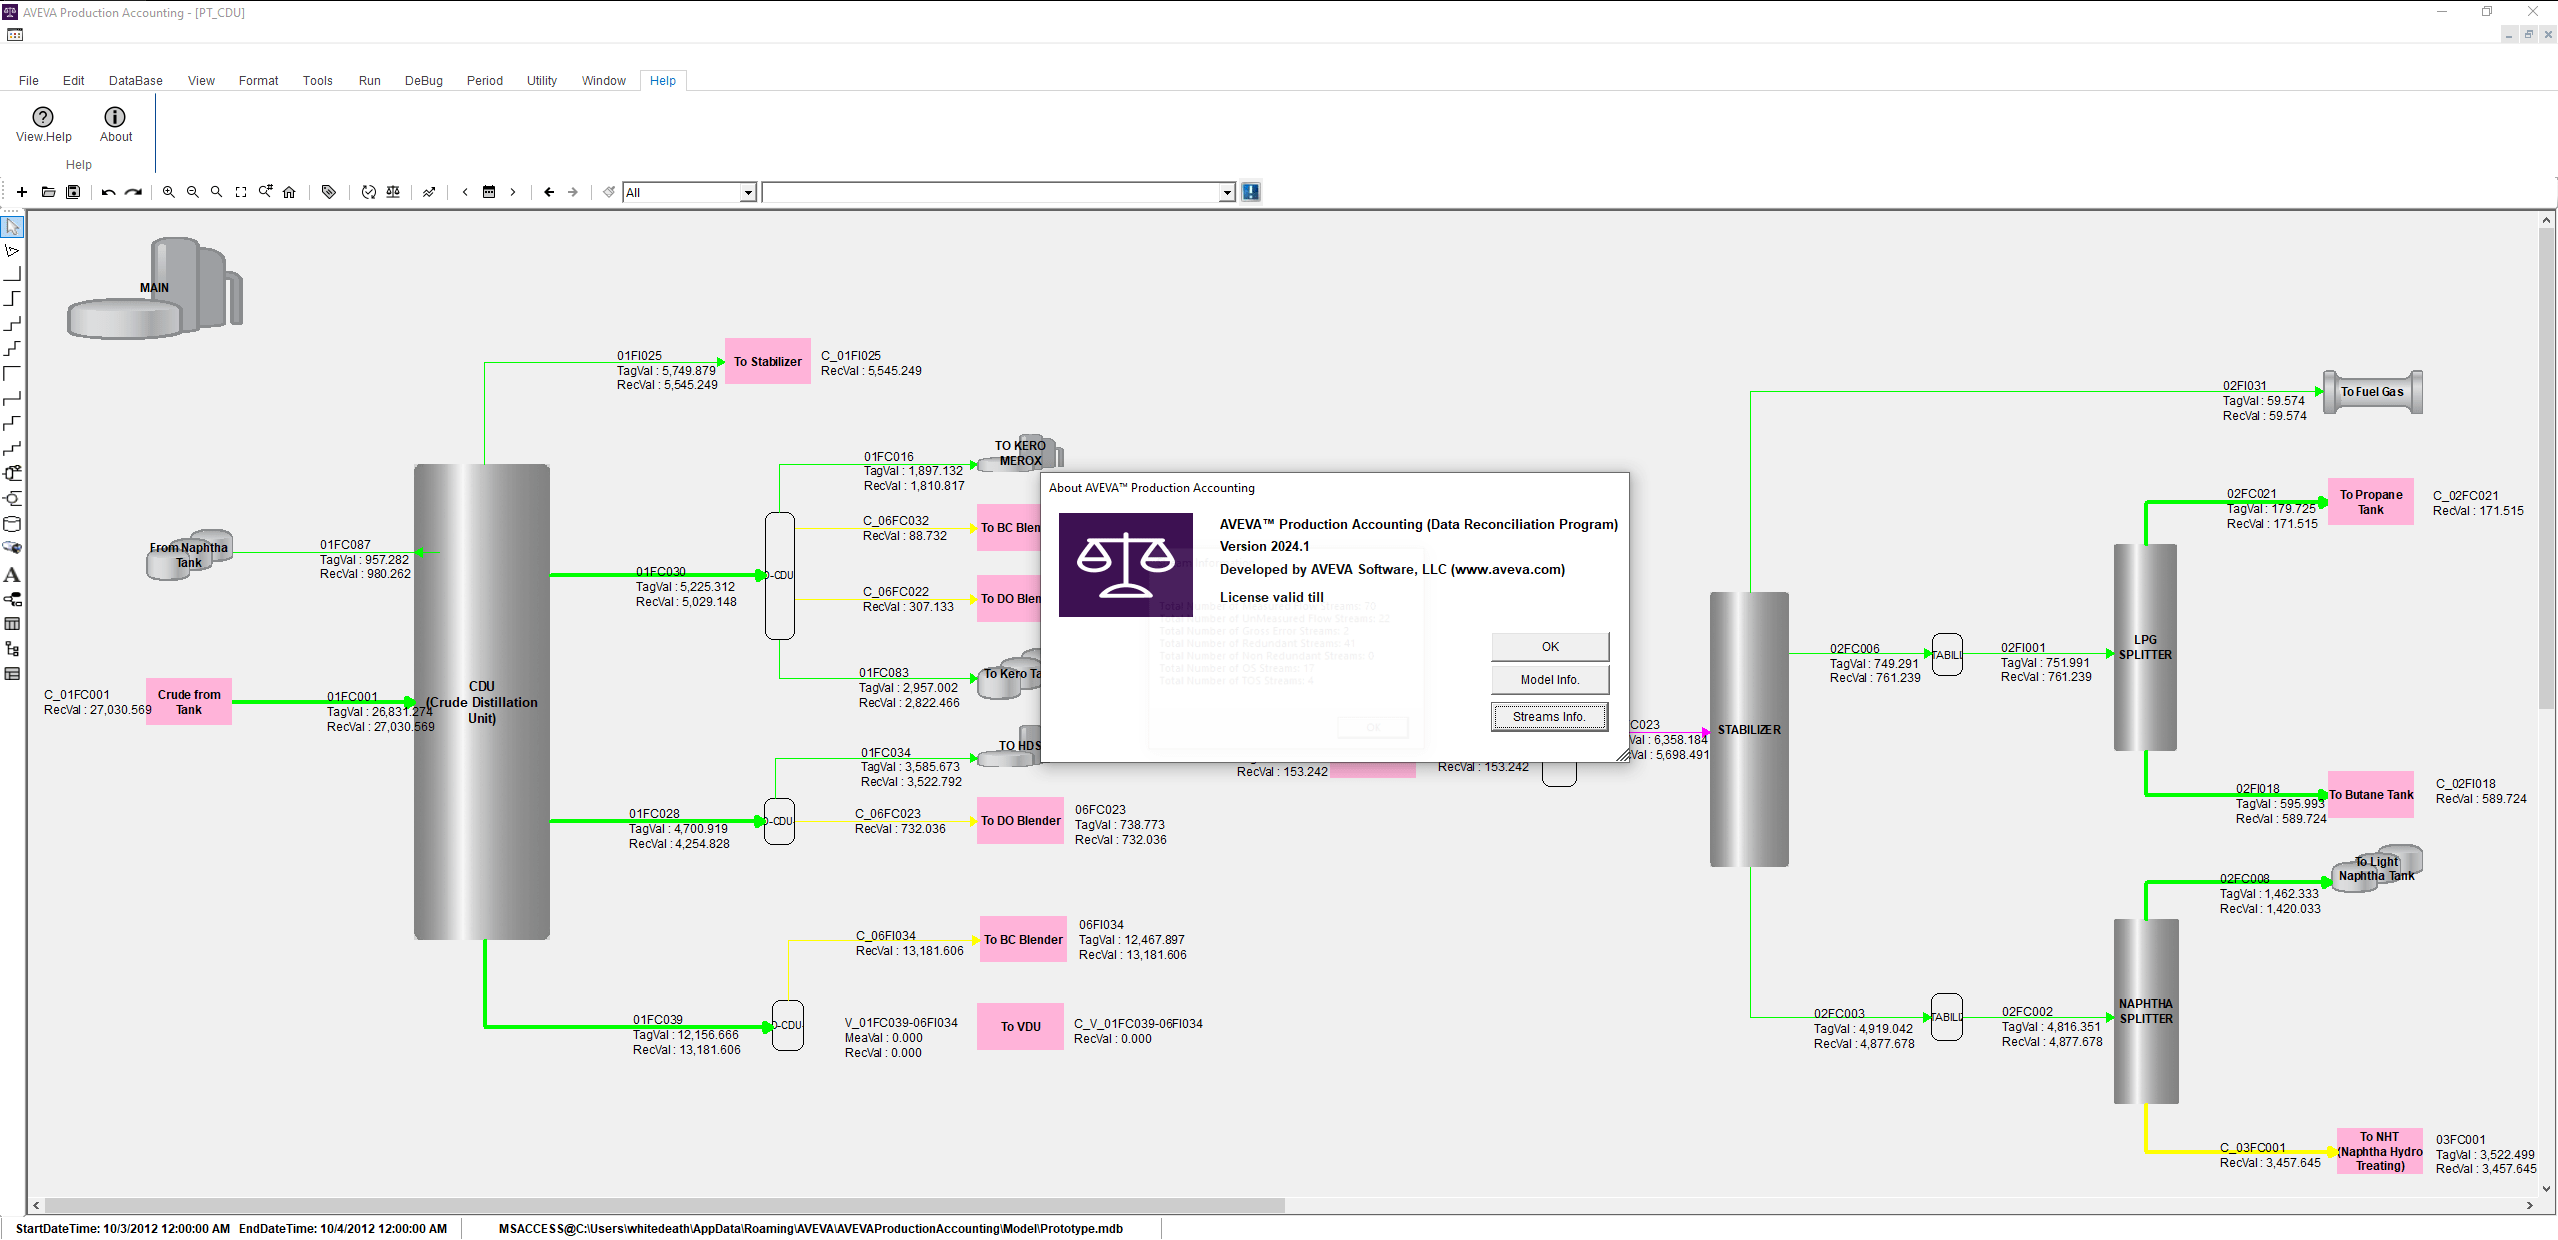Click the home view icon
The width and height of the screenshot is (2558, 1240).
click(x=289, y=192)
